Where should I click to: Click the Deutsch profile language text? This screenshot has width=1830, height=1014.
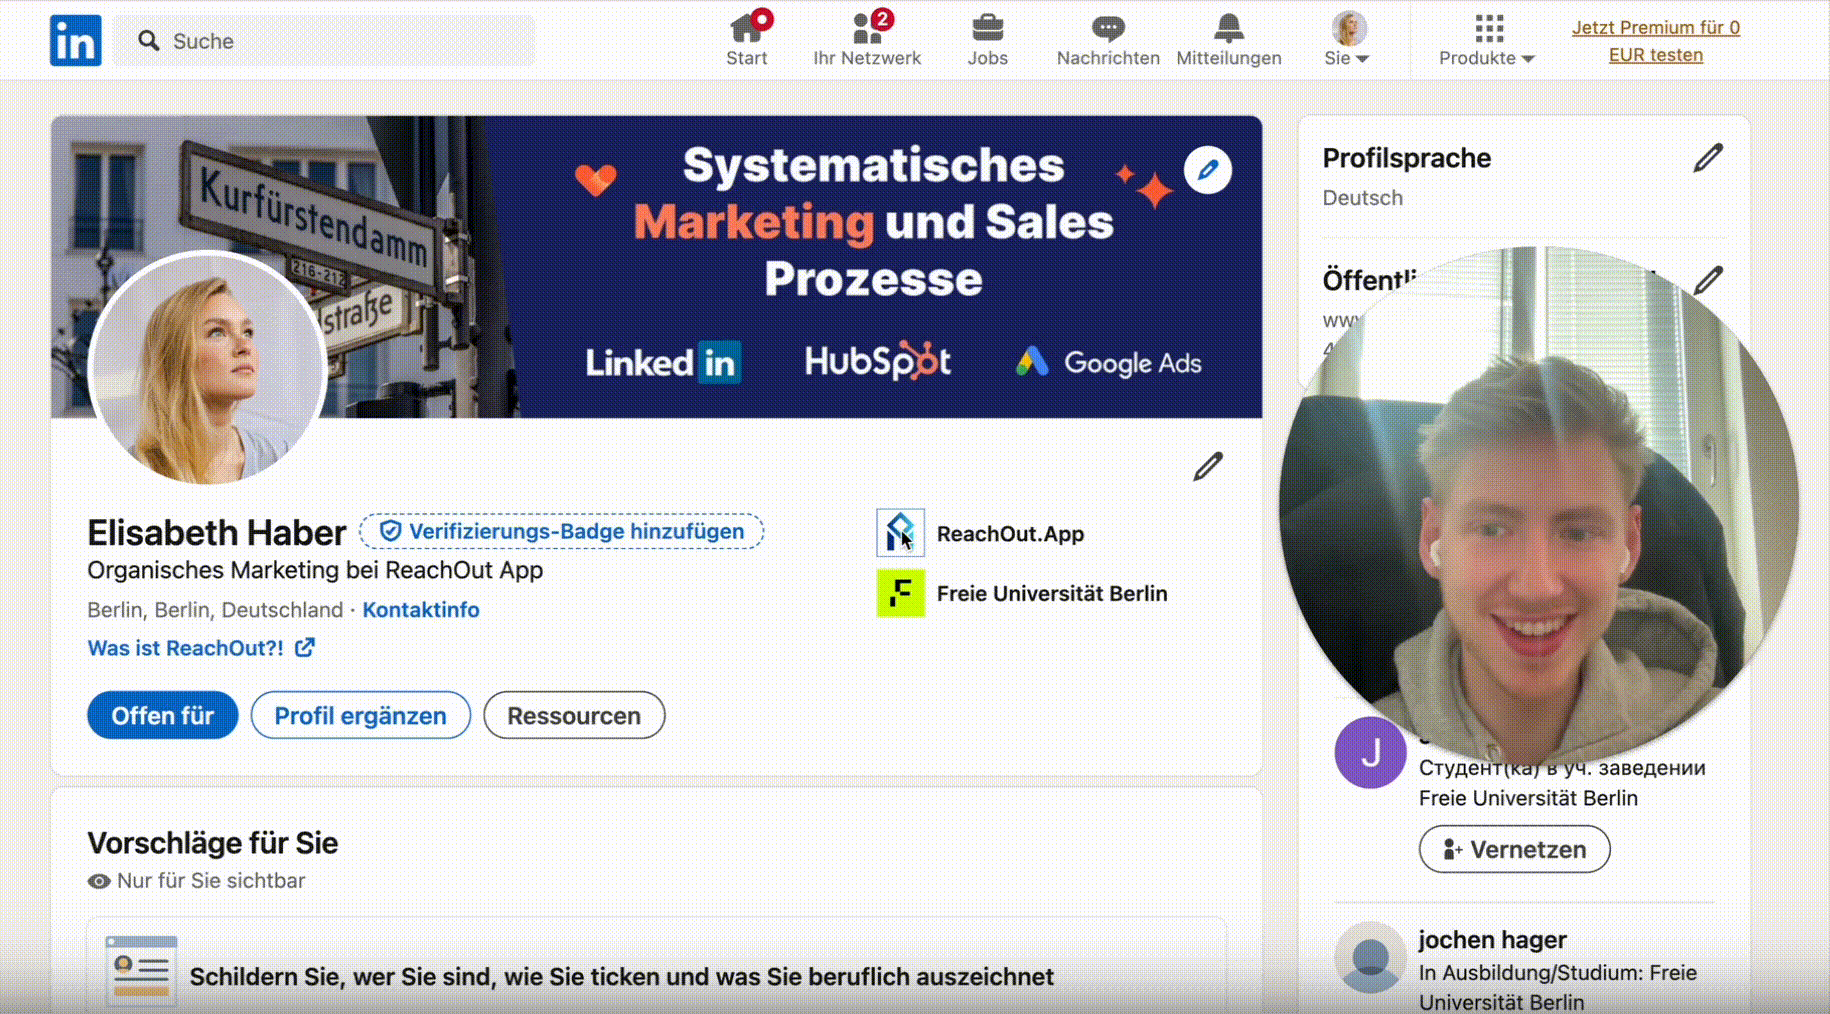pos(1362,198)
